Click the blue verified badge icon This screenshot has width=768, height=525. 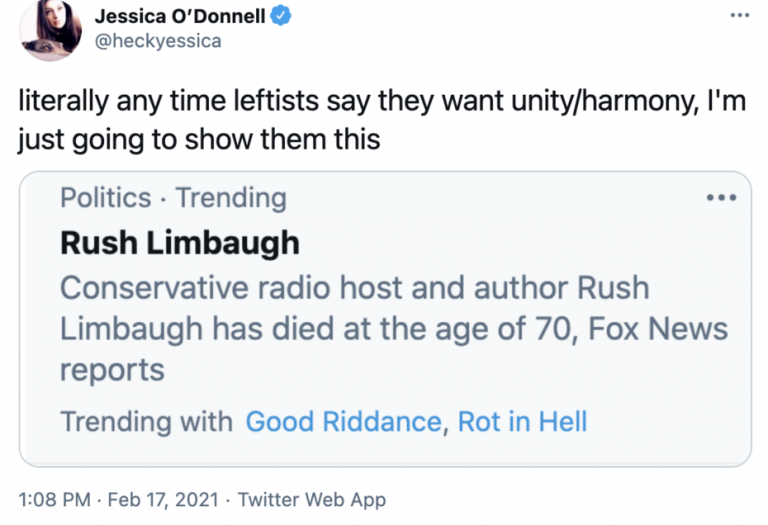(283, 17)
